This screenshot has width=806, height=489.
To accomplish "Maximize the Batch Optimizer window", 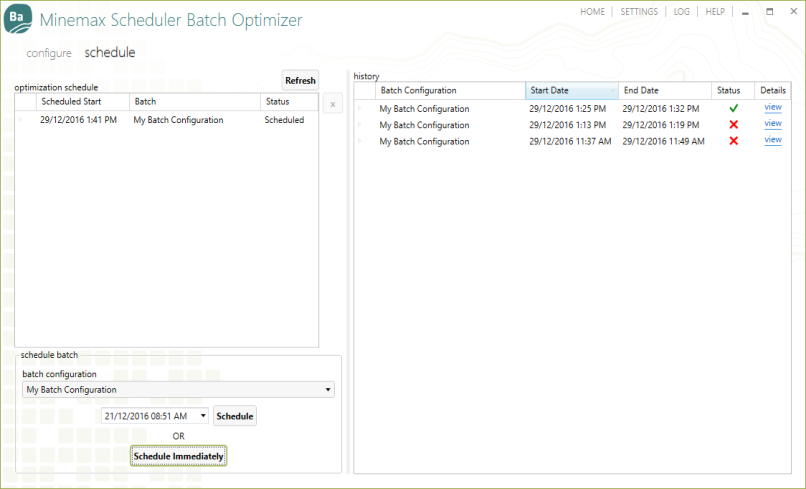I will pyautogui.click(x=770, y=11).
